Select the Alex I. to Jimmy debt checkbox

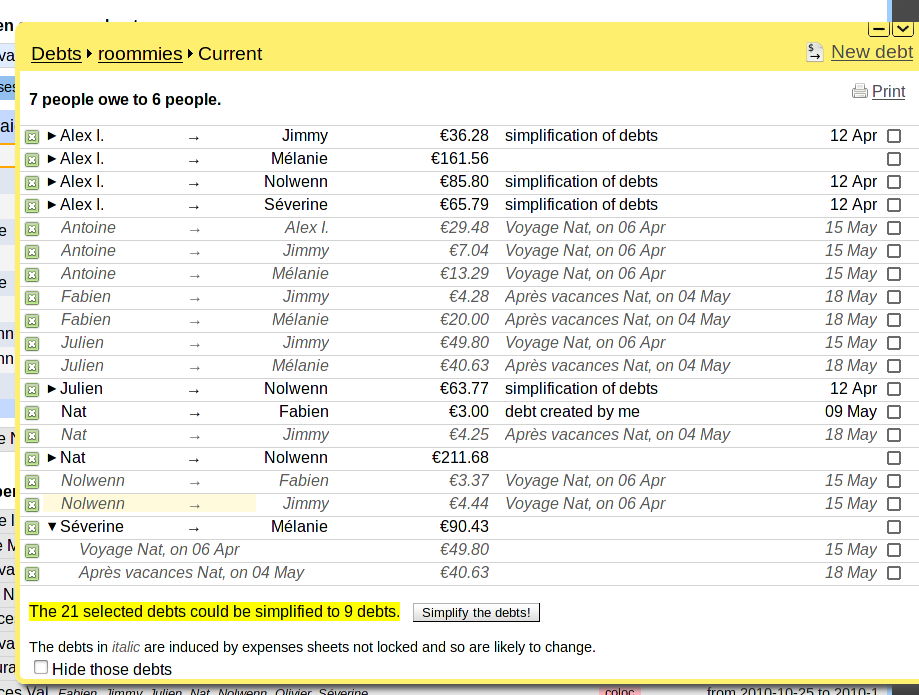click(x=894, y=136)
